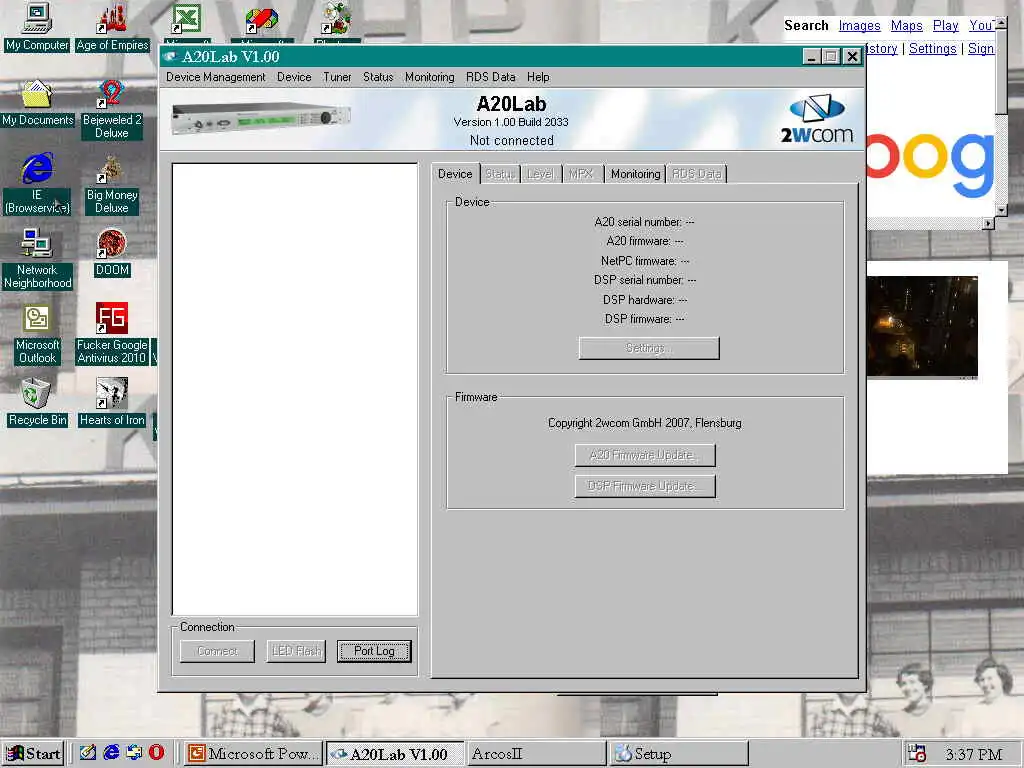Open Settings link in browser window
Screen dimensions: 1024x768
coord(933,48)
